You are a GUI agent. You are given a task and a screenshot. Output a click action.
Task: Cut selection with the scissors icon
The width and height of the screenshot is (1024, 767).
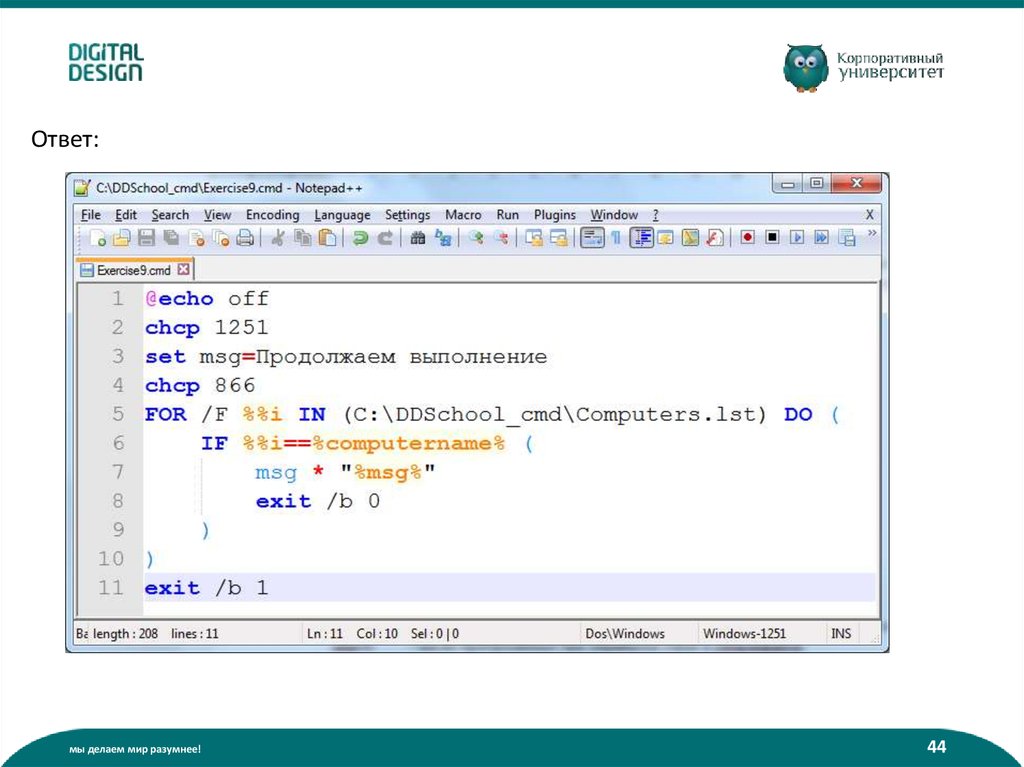[x=278, y=238]
